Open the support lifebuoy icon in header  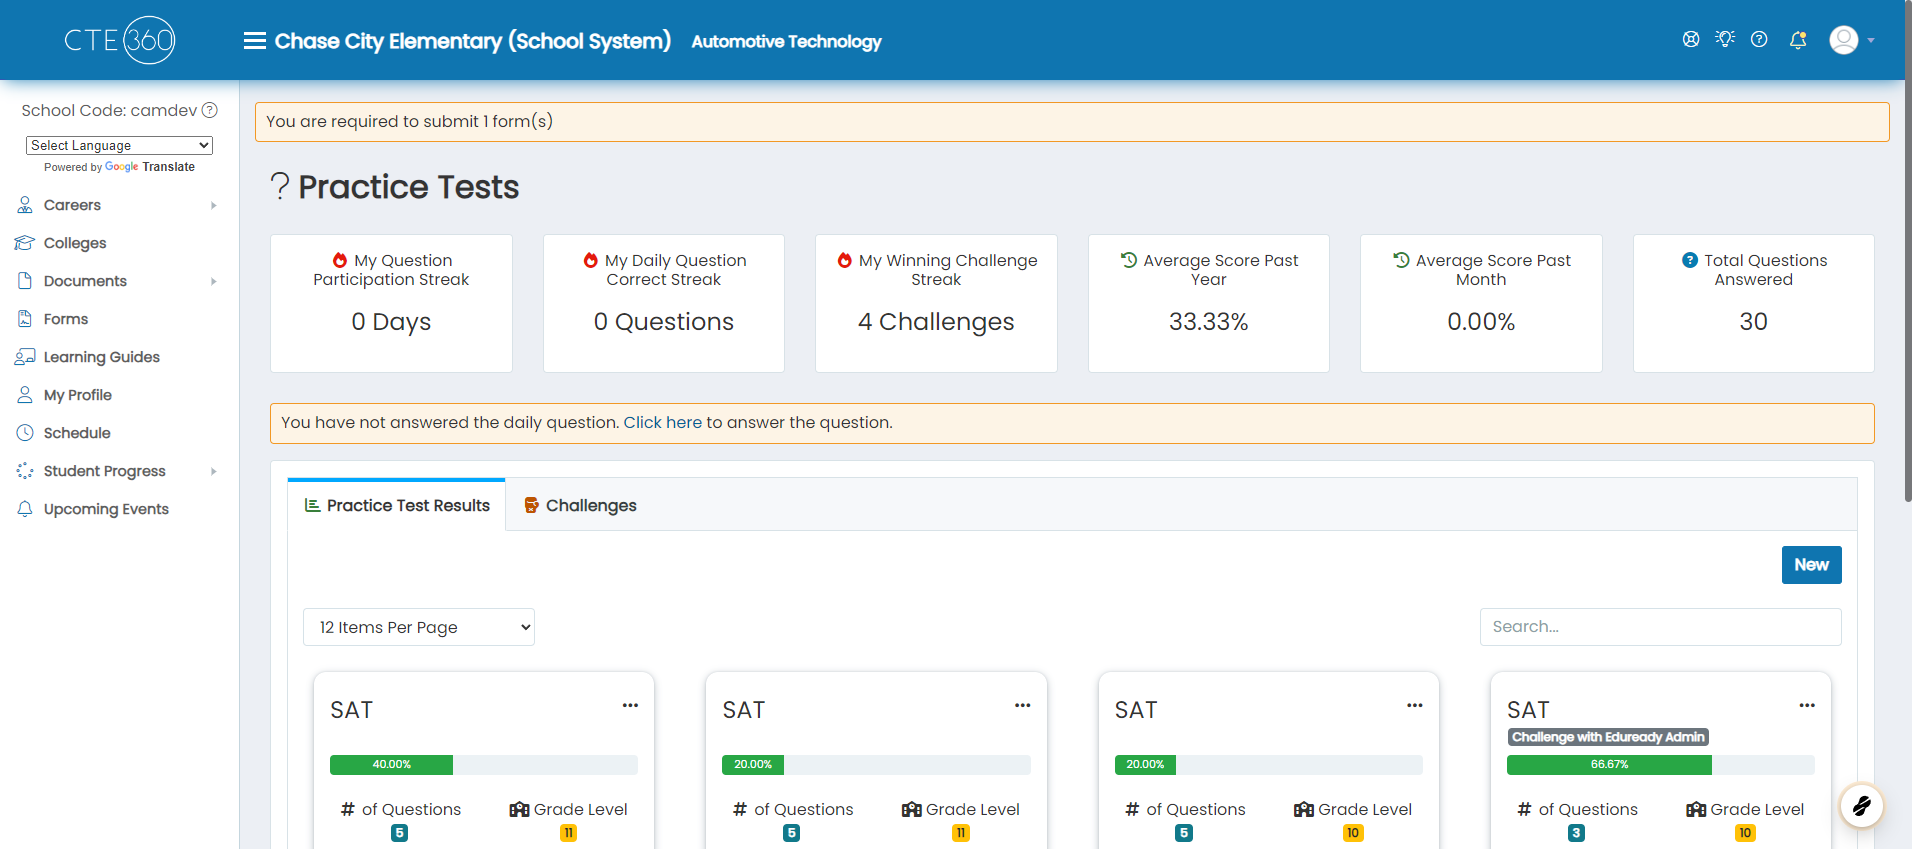tap(1691, 39)
